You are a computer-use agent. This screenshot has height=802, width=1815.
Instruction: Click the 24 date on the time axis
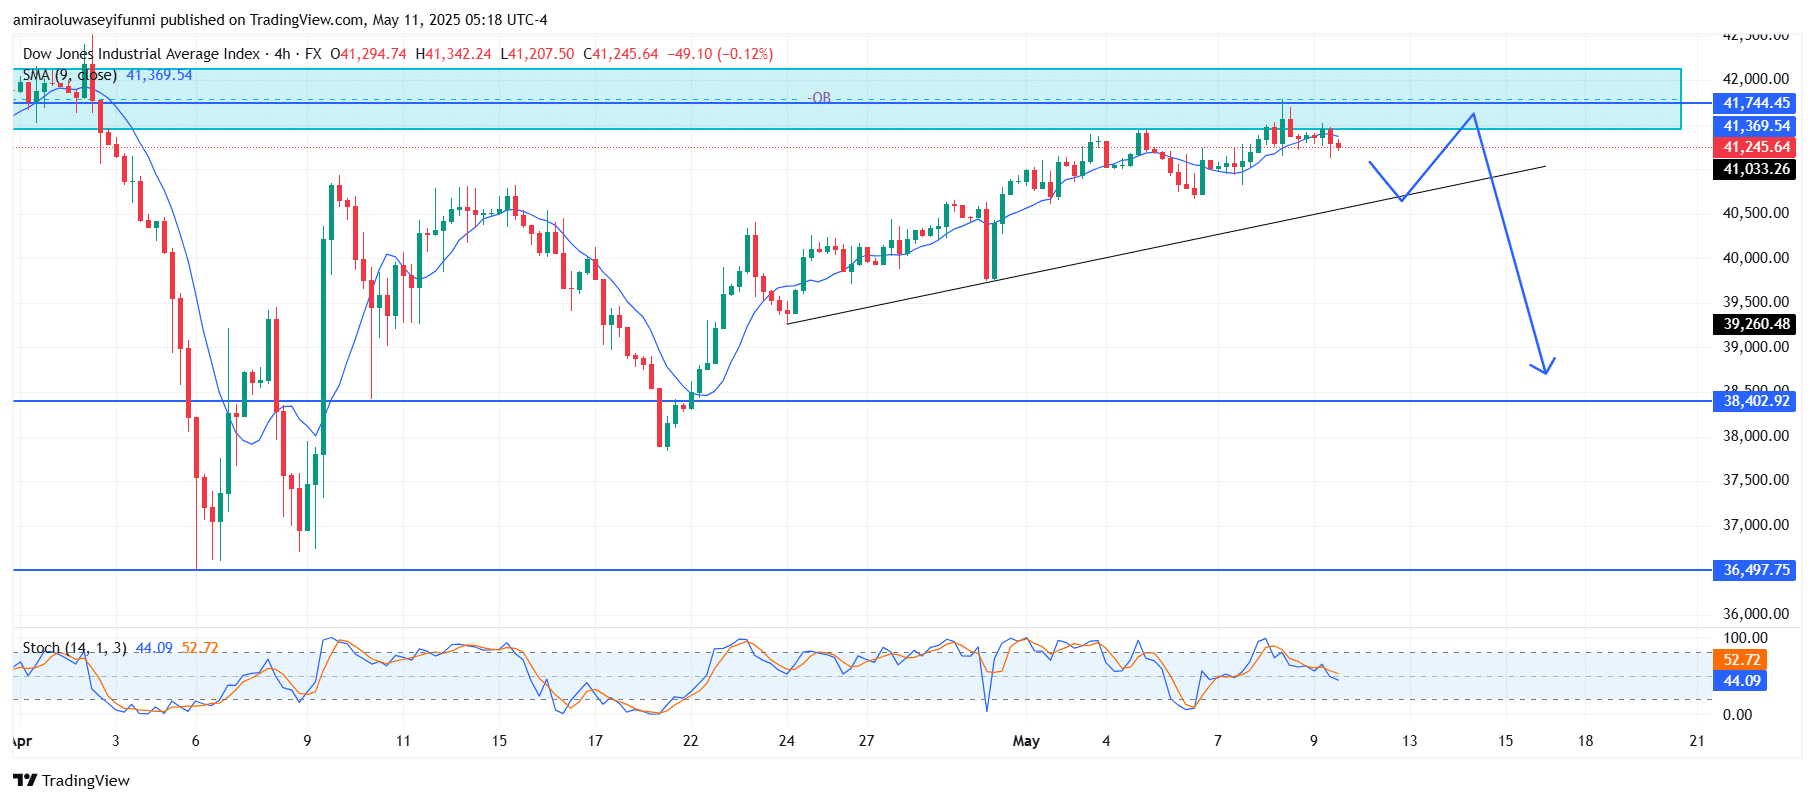787,741
